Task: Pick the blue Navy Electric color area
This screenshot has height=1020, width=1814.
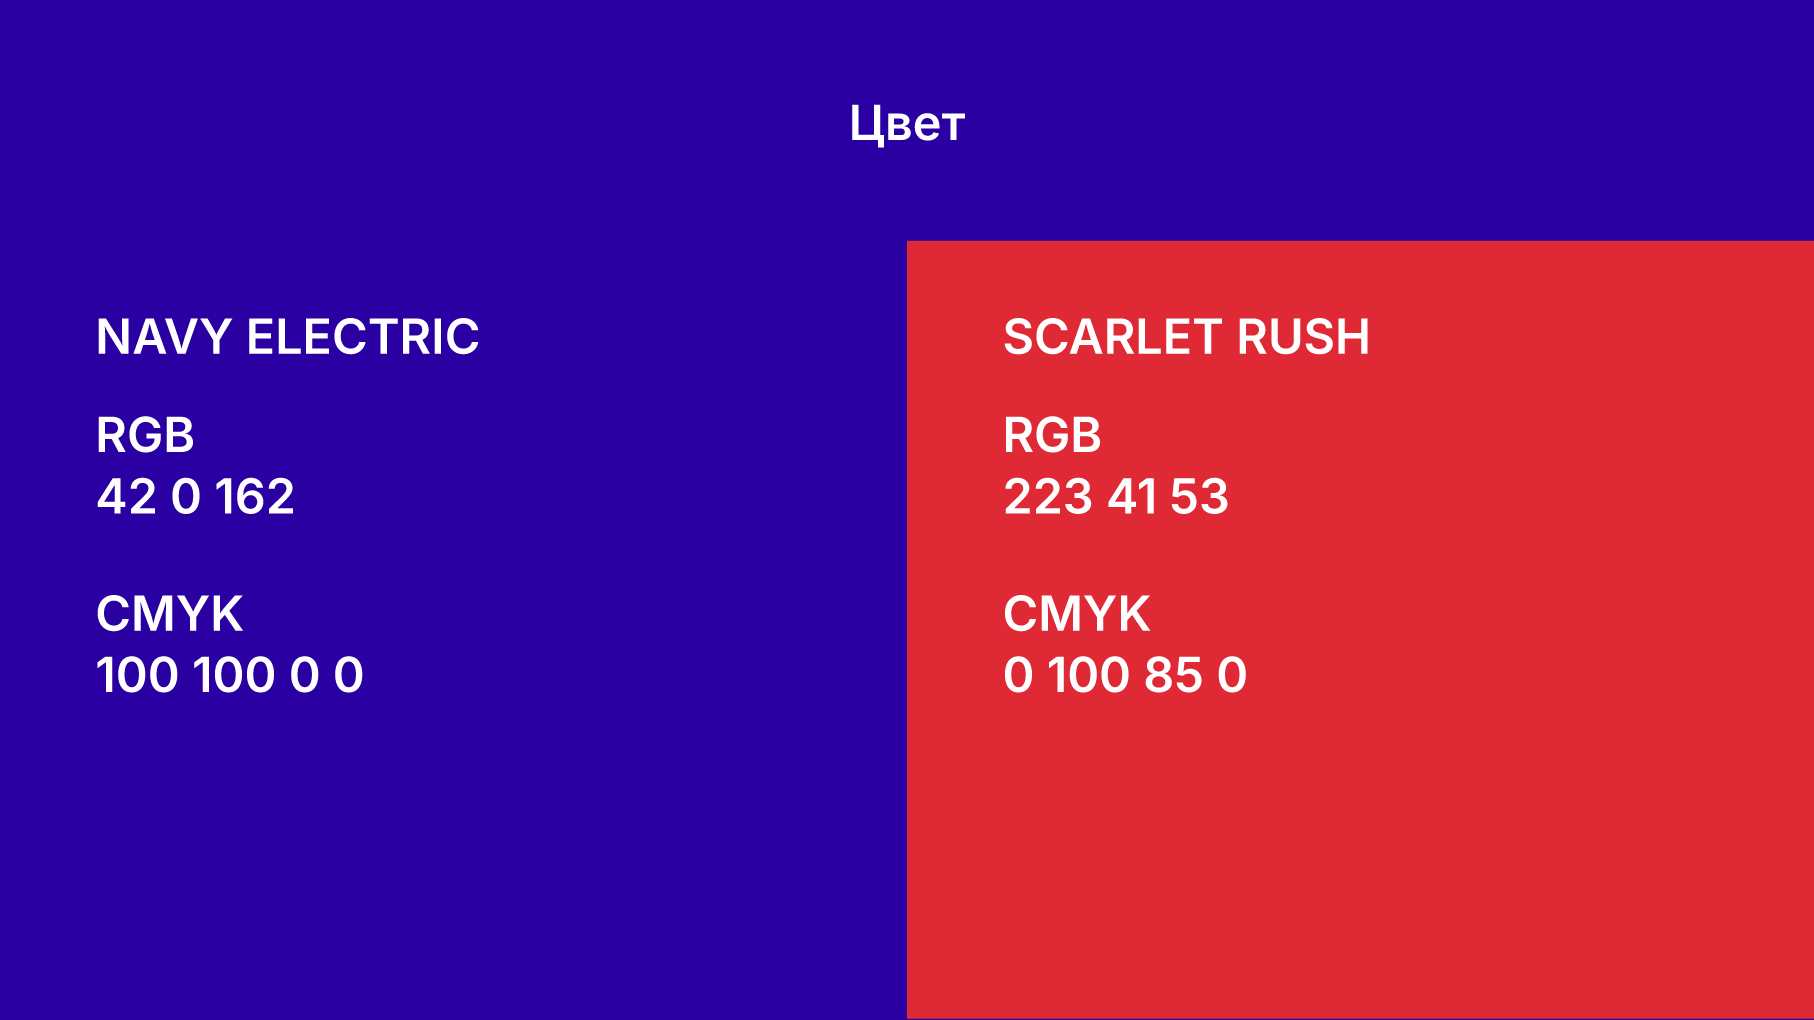Action: click(453, 630)
